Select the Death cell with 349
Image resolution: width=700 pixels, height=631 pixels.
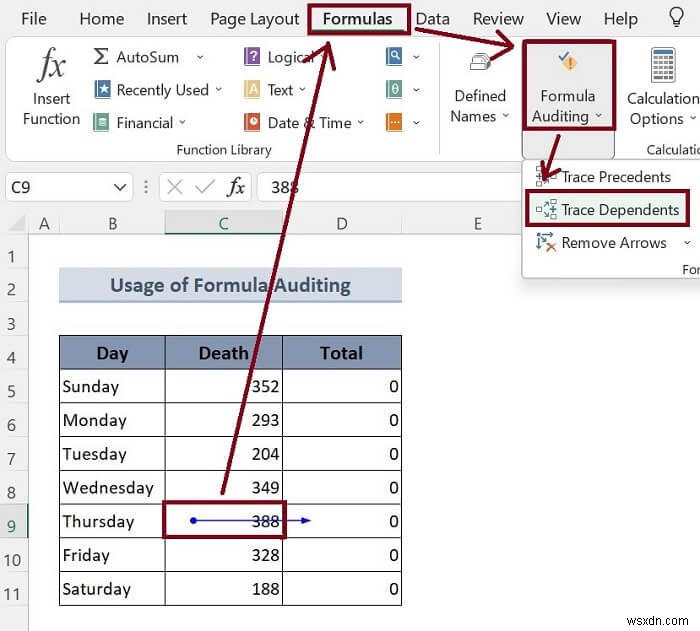(224, 487)
